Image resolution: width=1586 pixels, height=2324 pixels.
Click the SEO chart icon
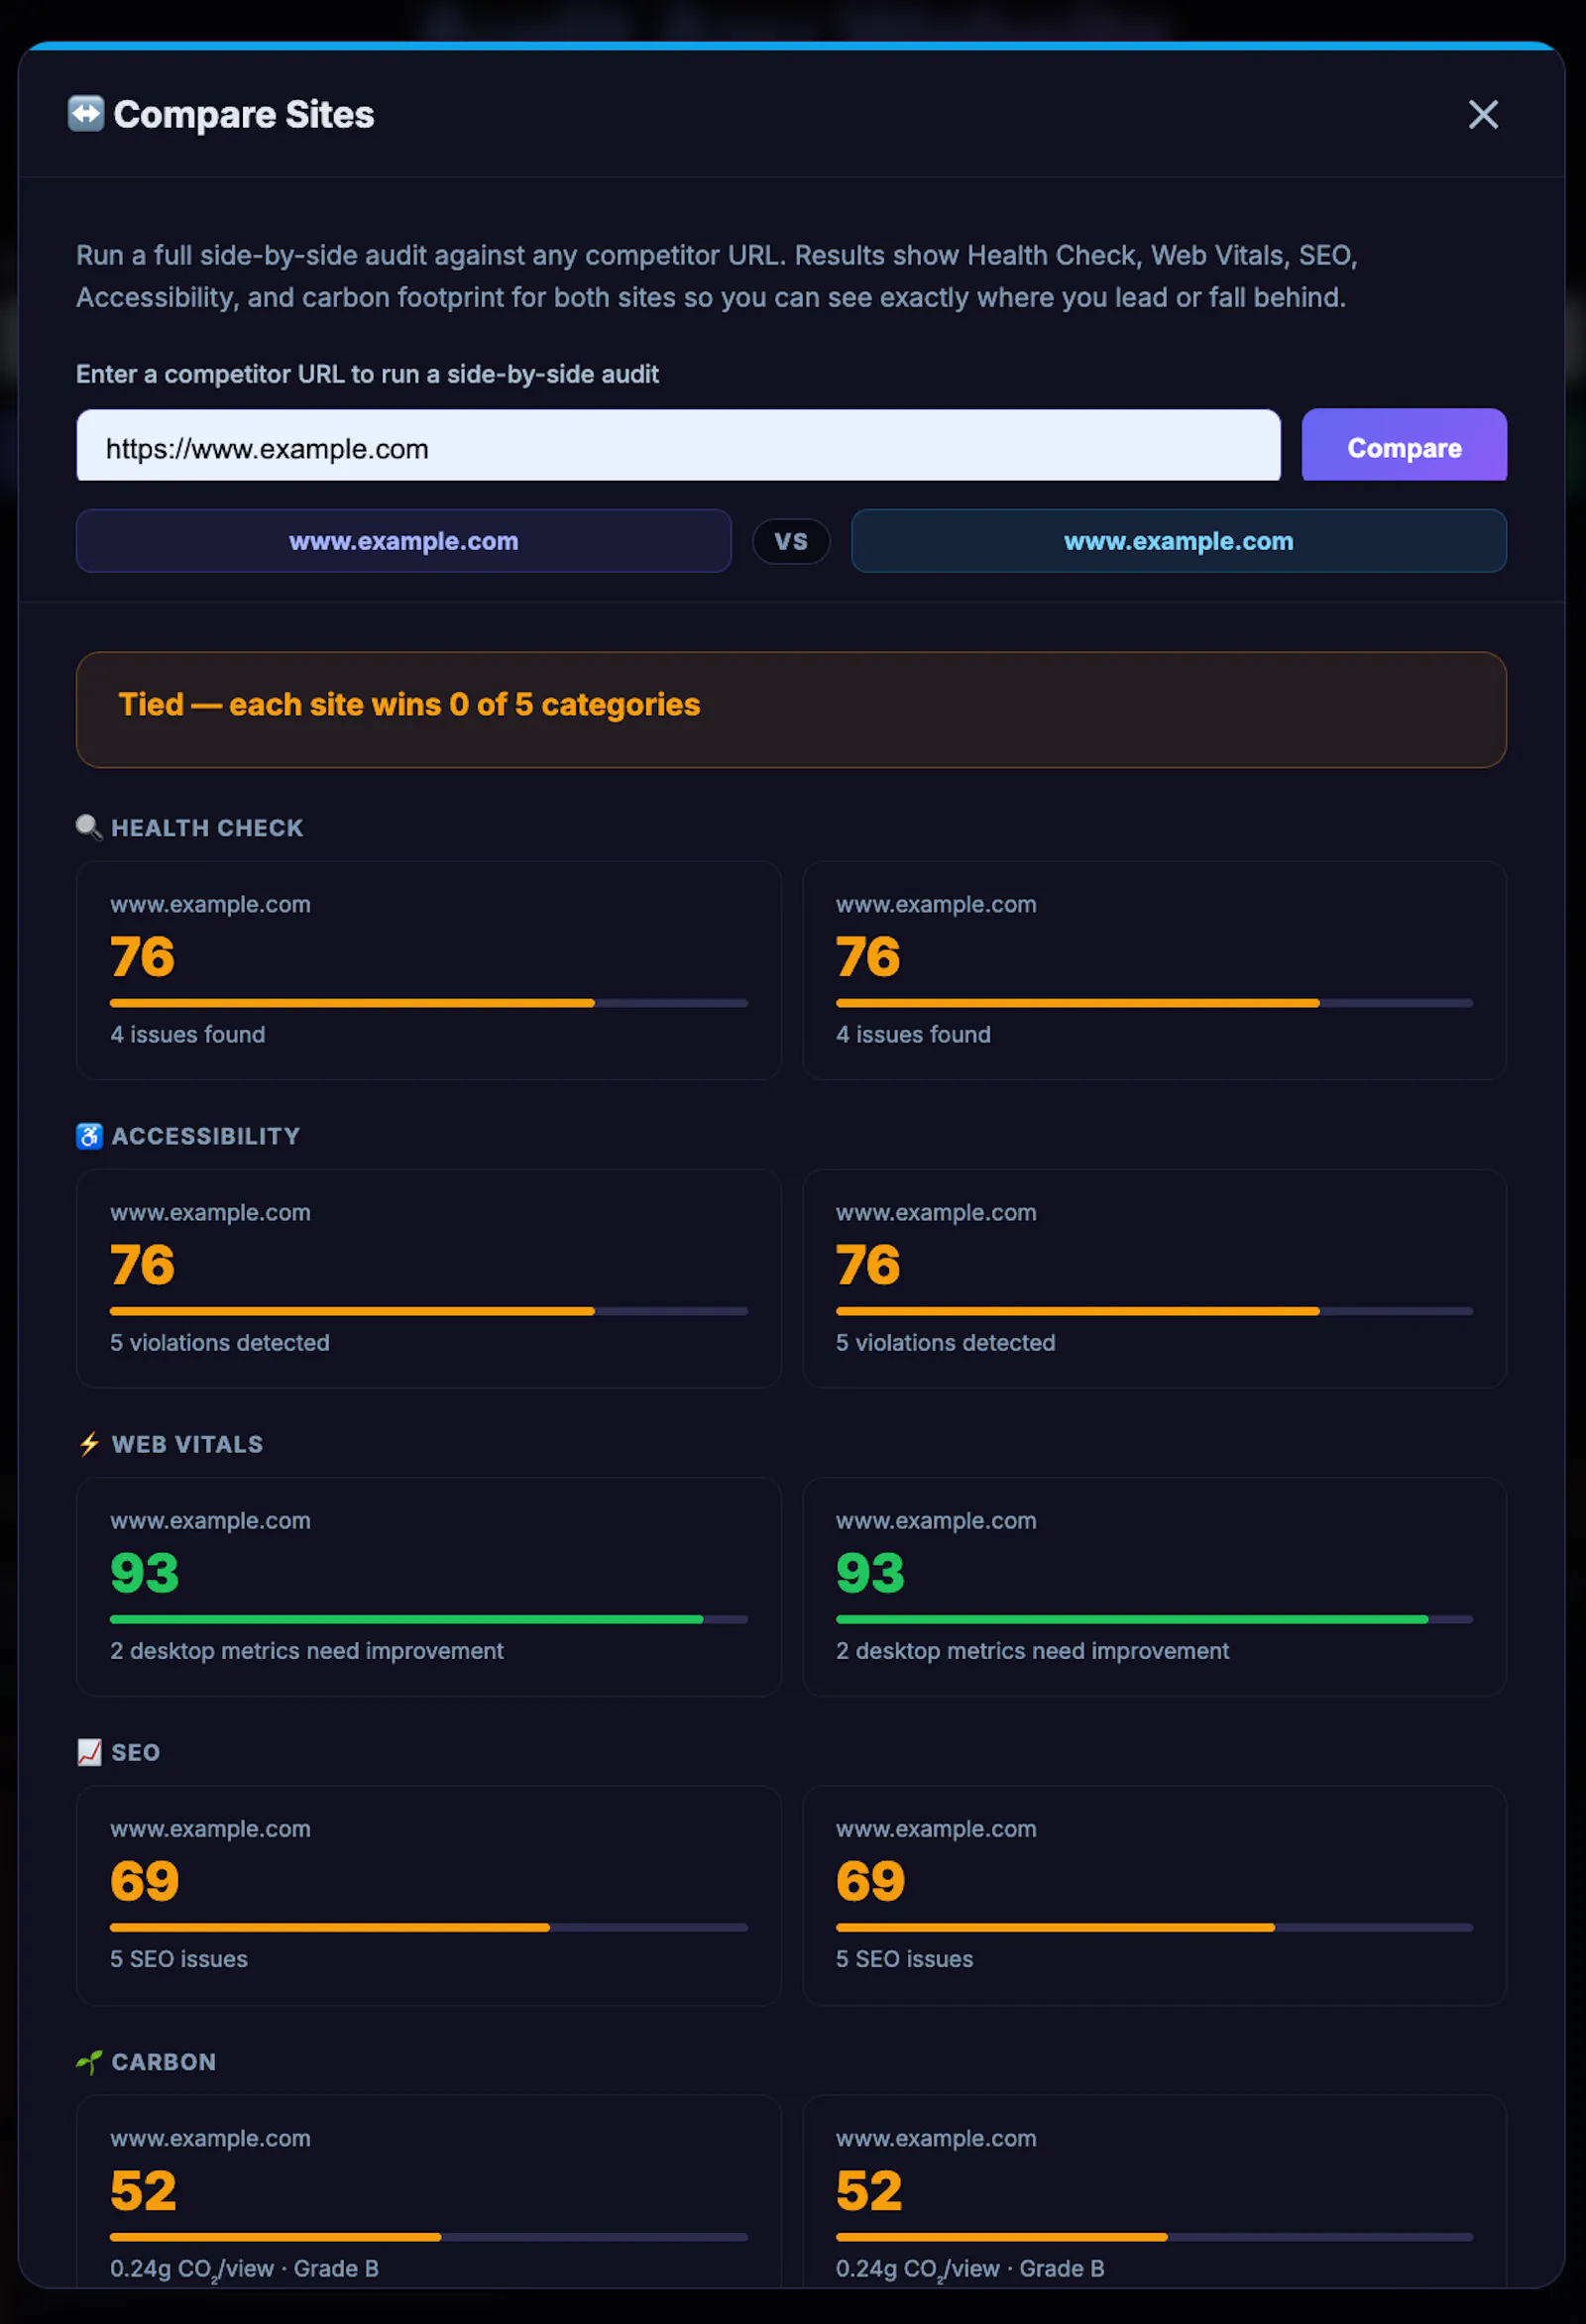click(89, 1751)
